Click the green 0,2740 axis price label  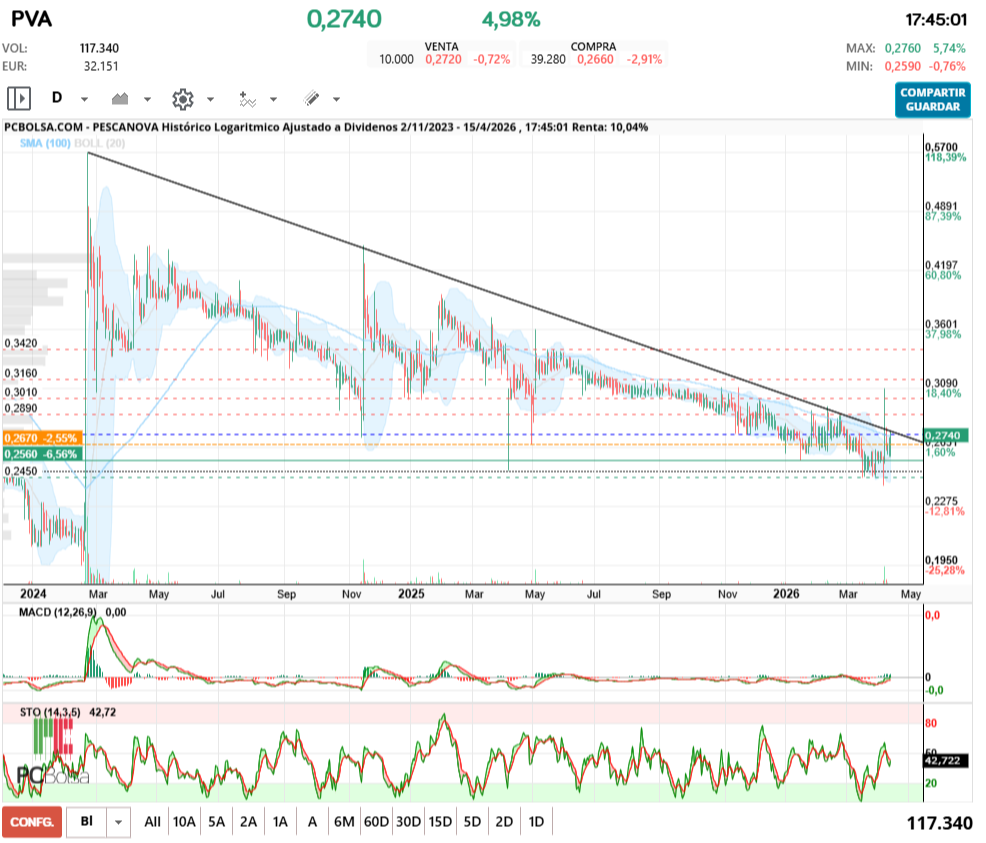946,436
